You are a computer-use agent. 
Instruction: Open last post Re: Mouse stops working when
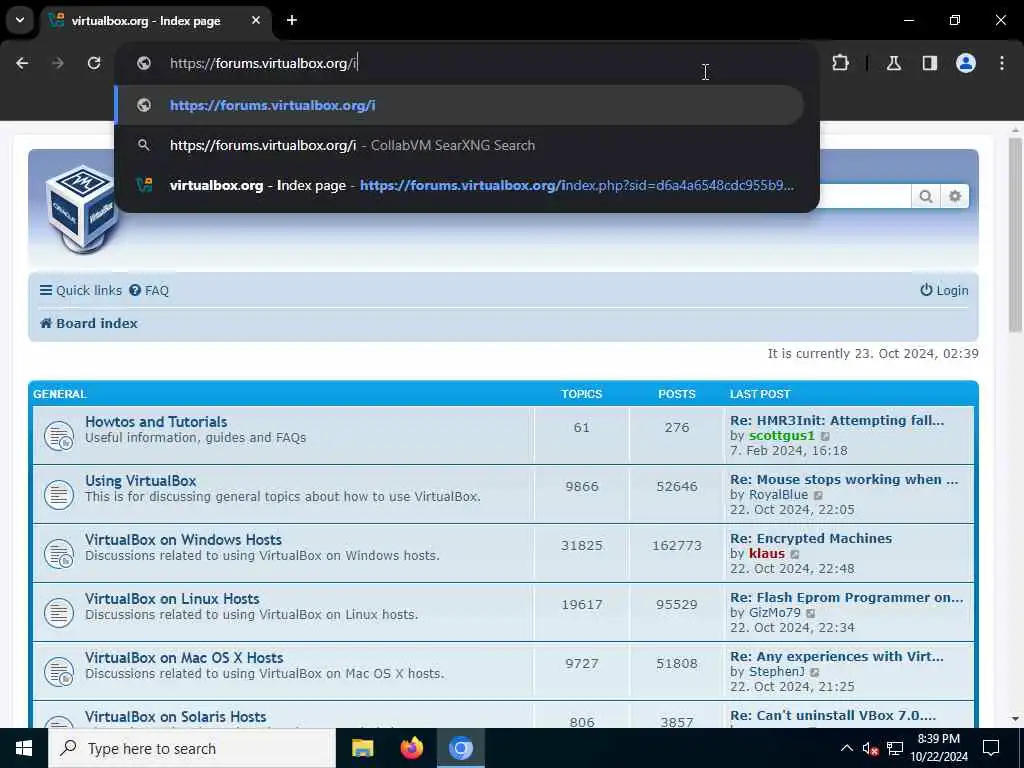coord(844,479)
